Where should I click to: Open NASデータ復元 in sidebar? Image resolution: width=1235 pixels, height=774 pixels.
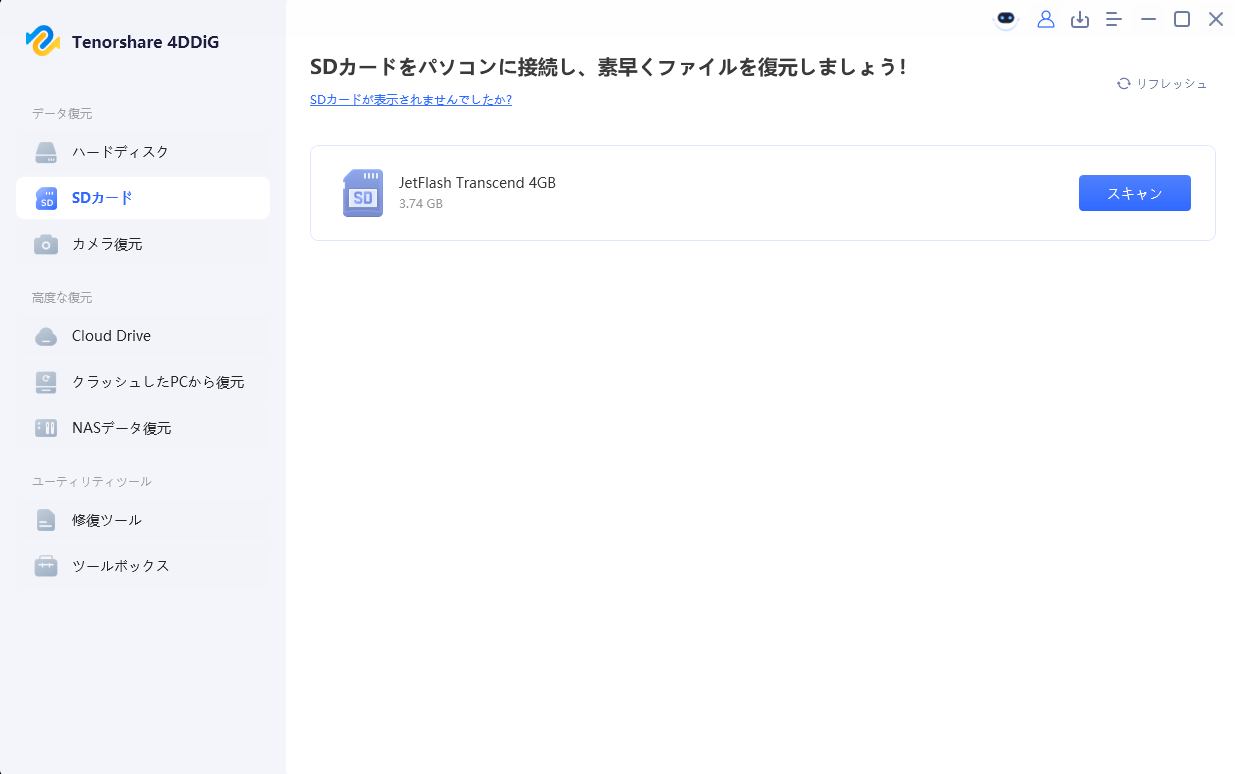(143, 428)
